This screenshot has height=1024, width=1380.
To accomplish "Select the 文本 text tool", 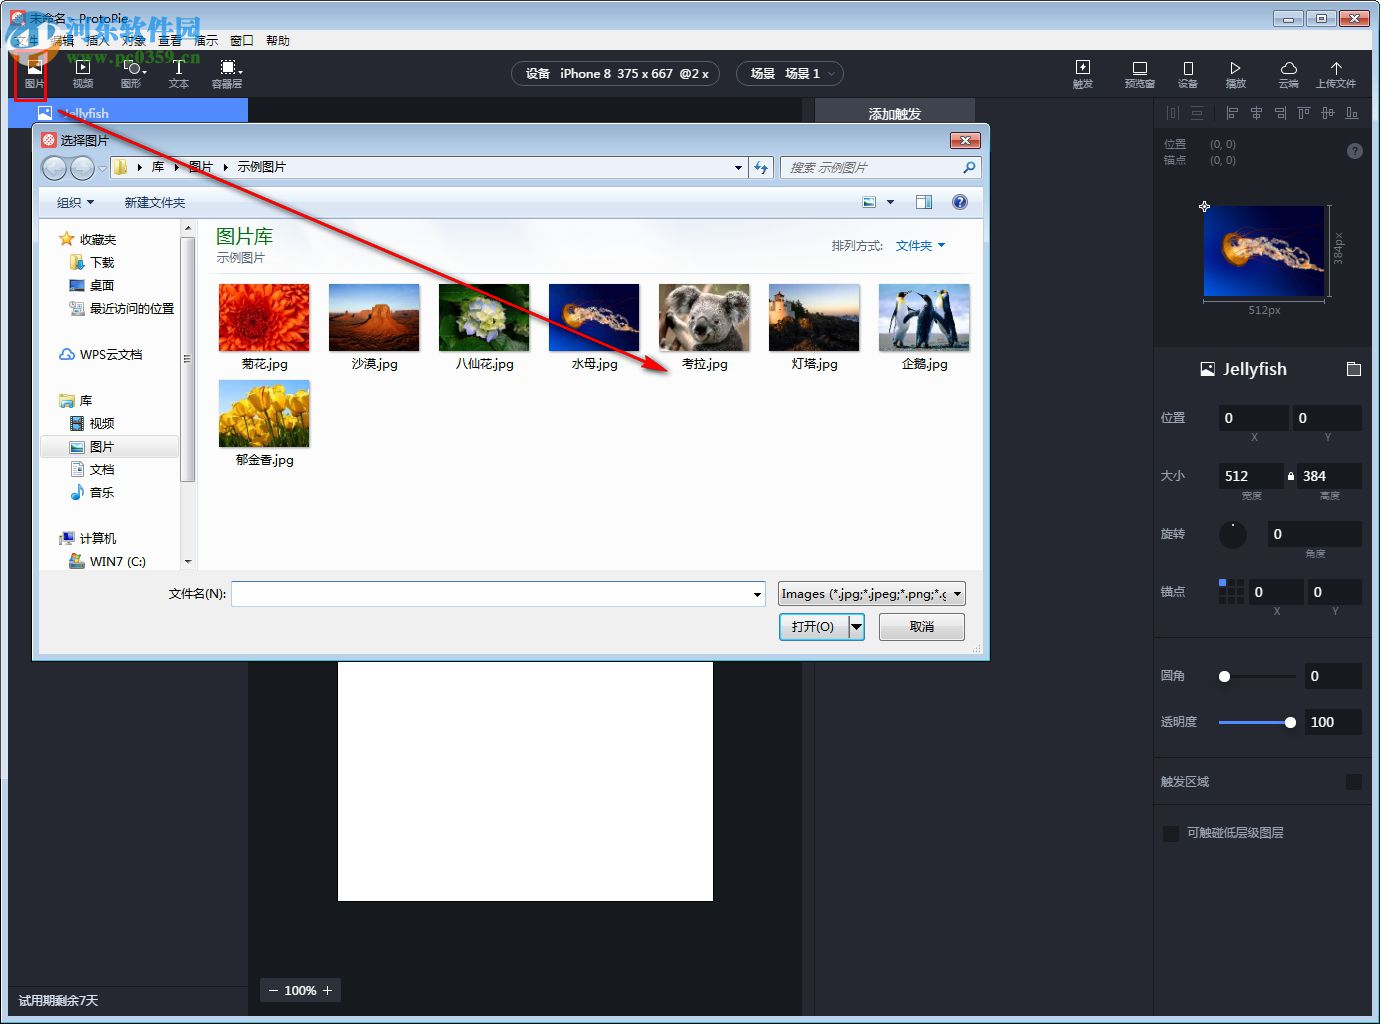I will [x=178, y=74].
